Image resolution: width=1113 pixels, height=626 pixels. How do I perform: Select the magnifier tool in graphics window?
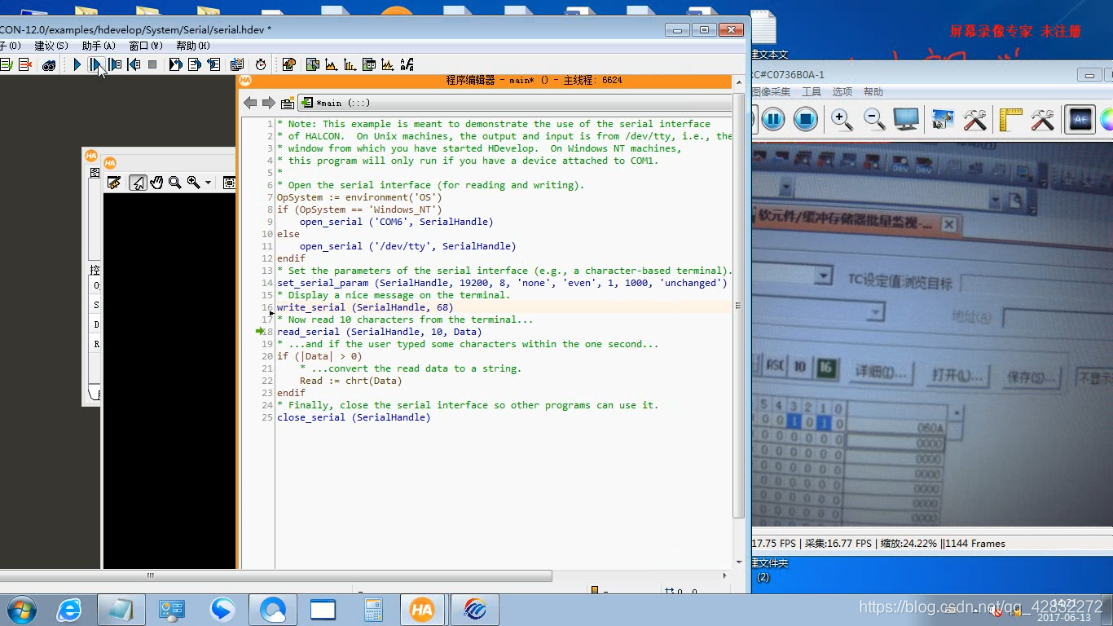(175, 182)
